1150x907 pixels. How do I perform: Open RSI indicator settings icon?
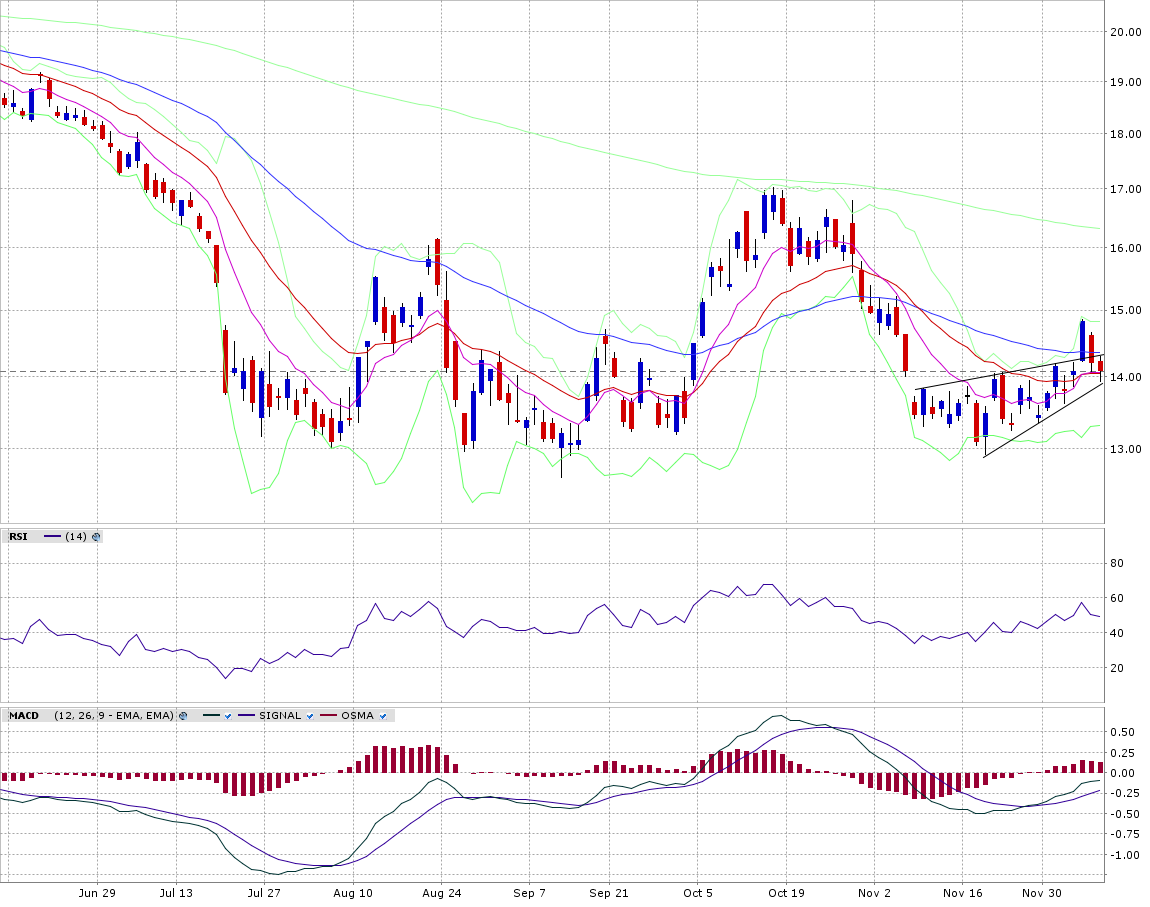click(x=96, y=537)
